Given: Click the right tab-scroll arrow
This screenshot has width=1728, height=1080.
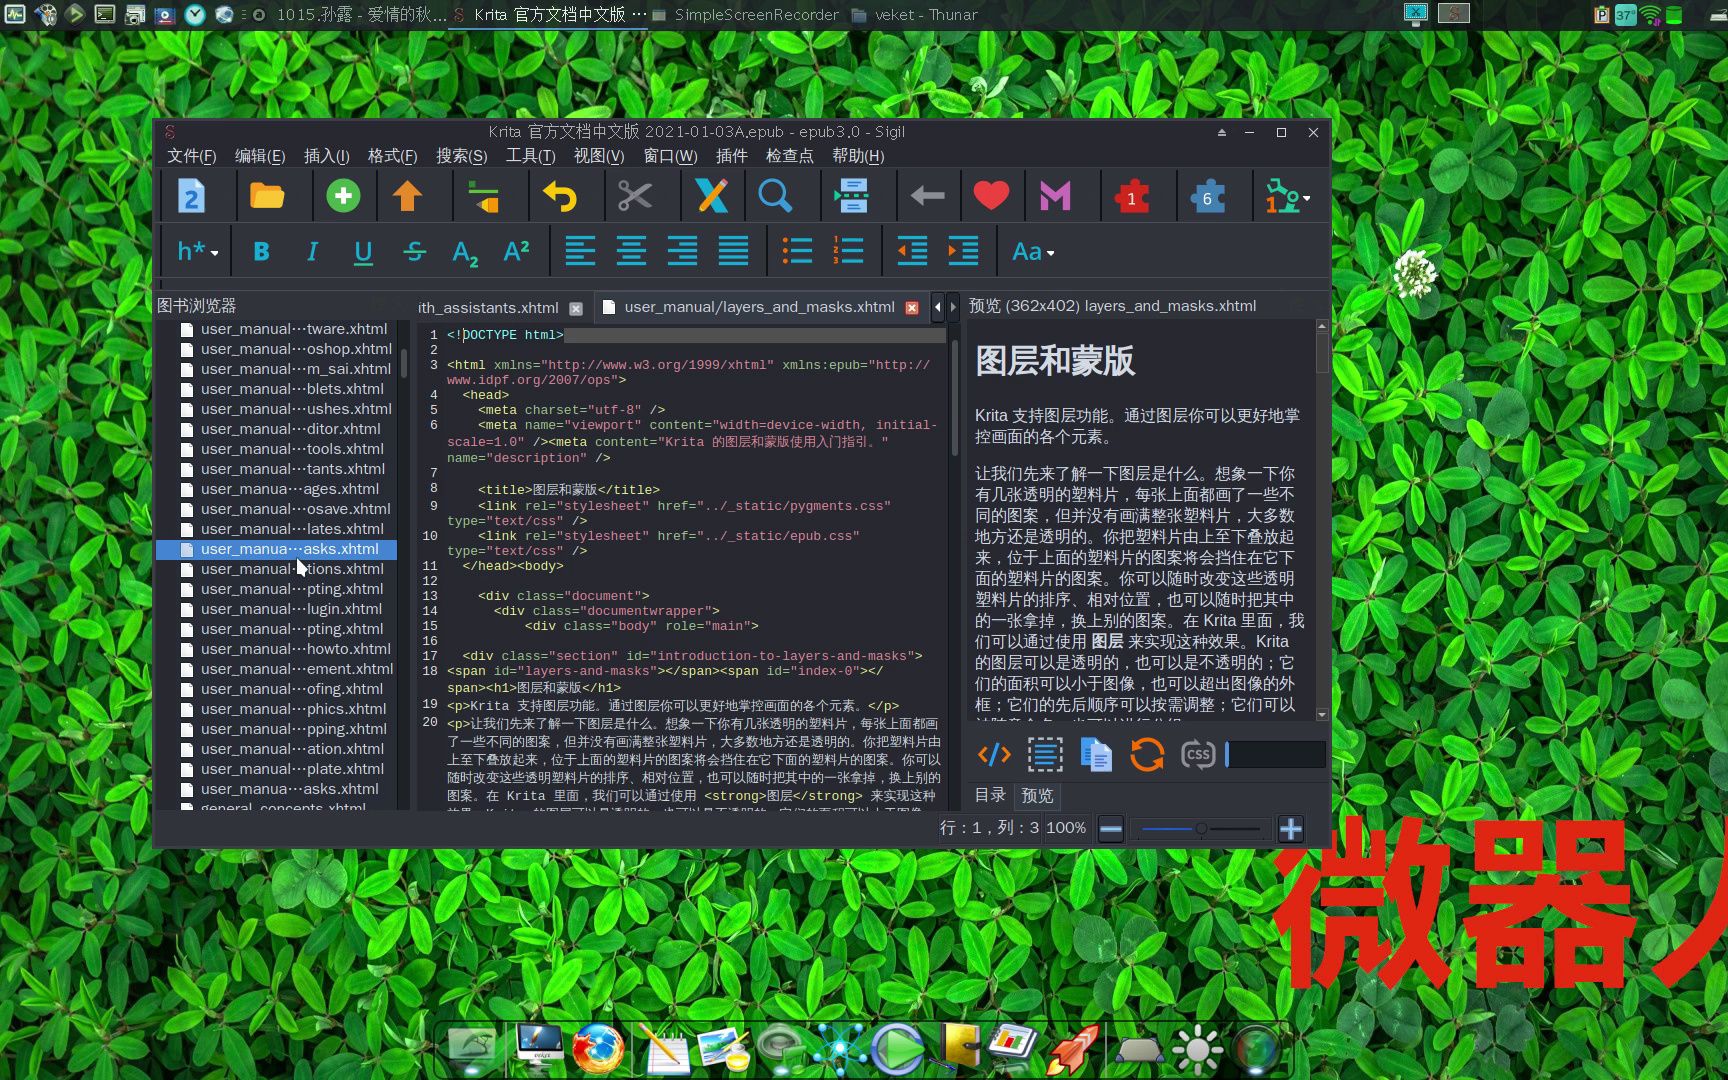Looking at the screenshot, I should 952,307.
